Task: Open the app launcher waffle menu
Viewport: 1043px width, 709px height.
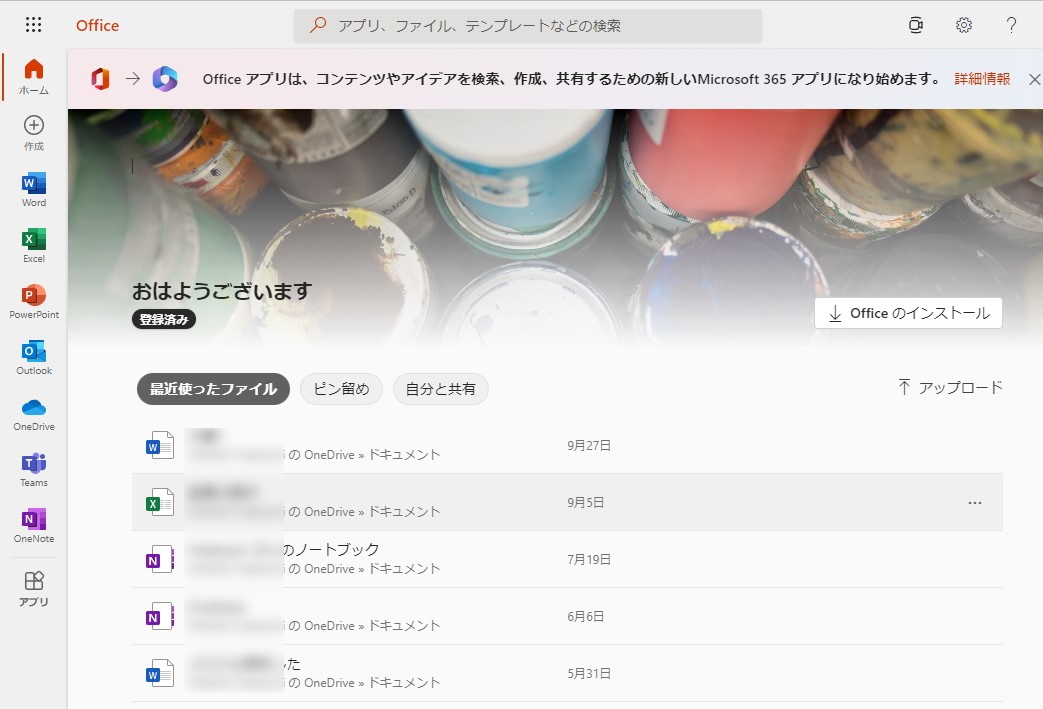Action: (33, 24)
